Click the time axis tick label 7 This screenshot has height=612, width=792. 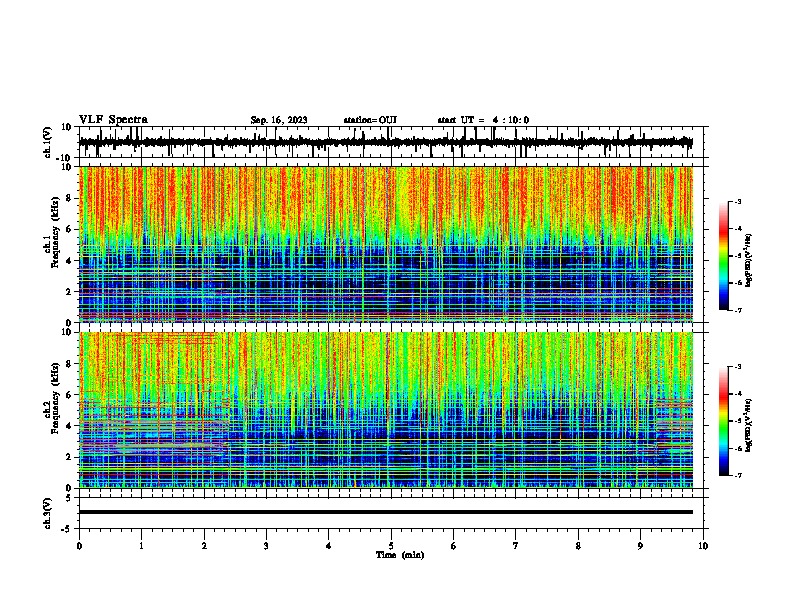pos(516,546)
